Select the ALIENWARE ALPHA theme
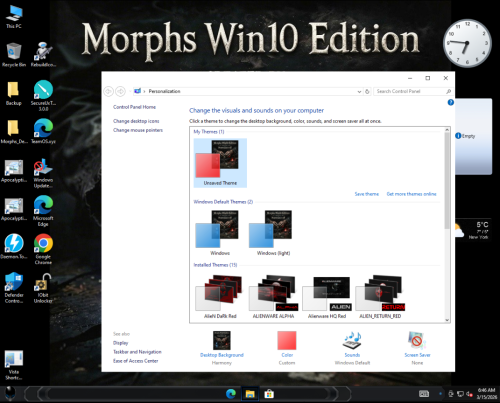Screen dimensions: 500x403 click(x=273, y=297)
